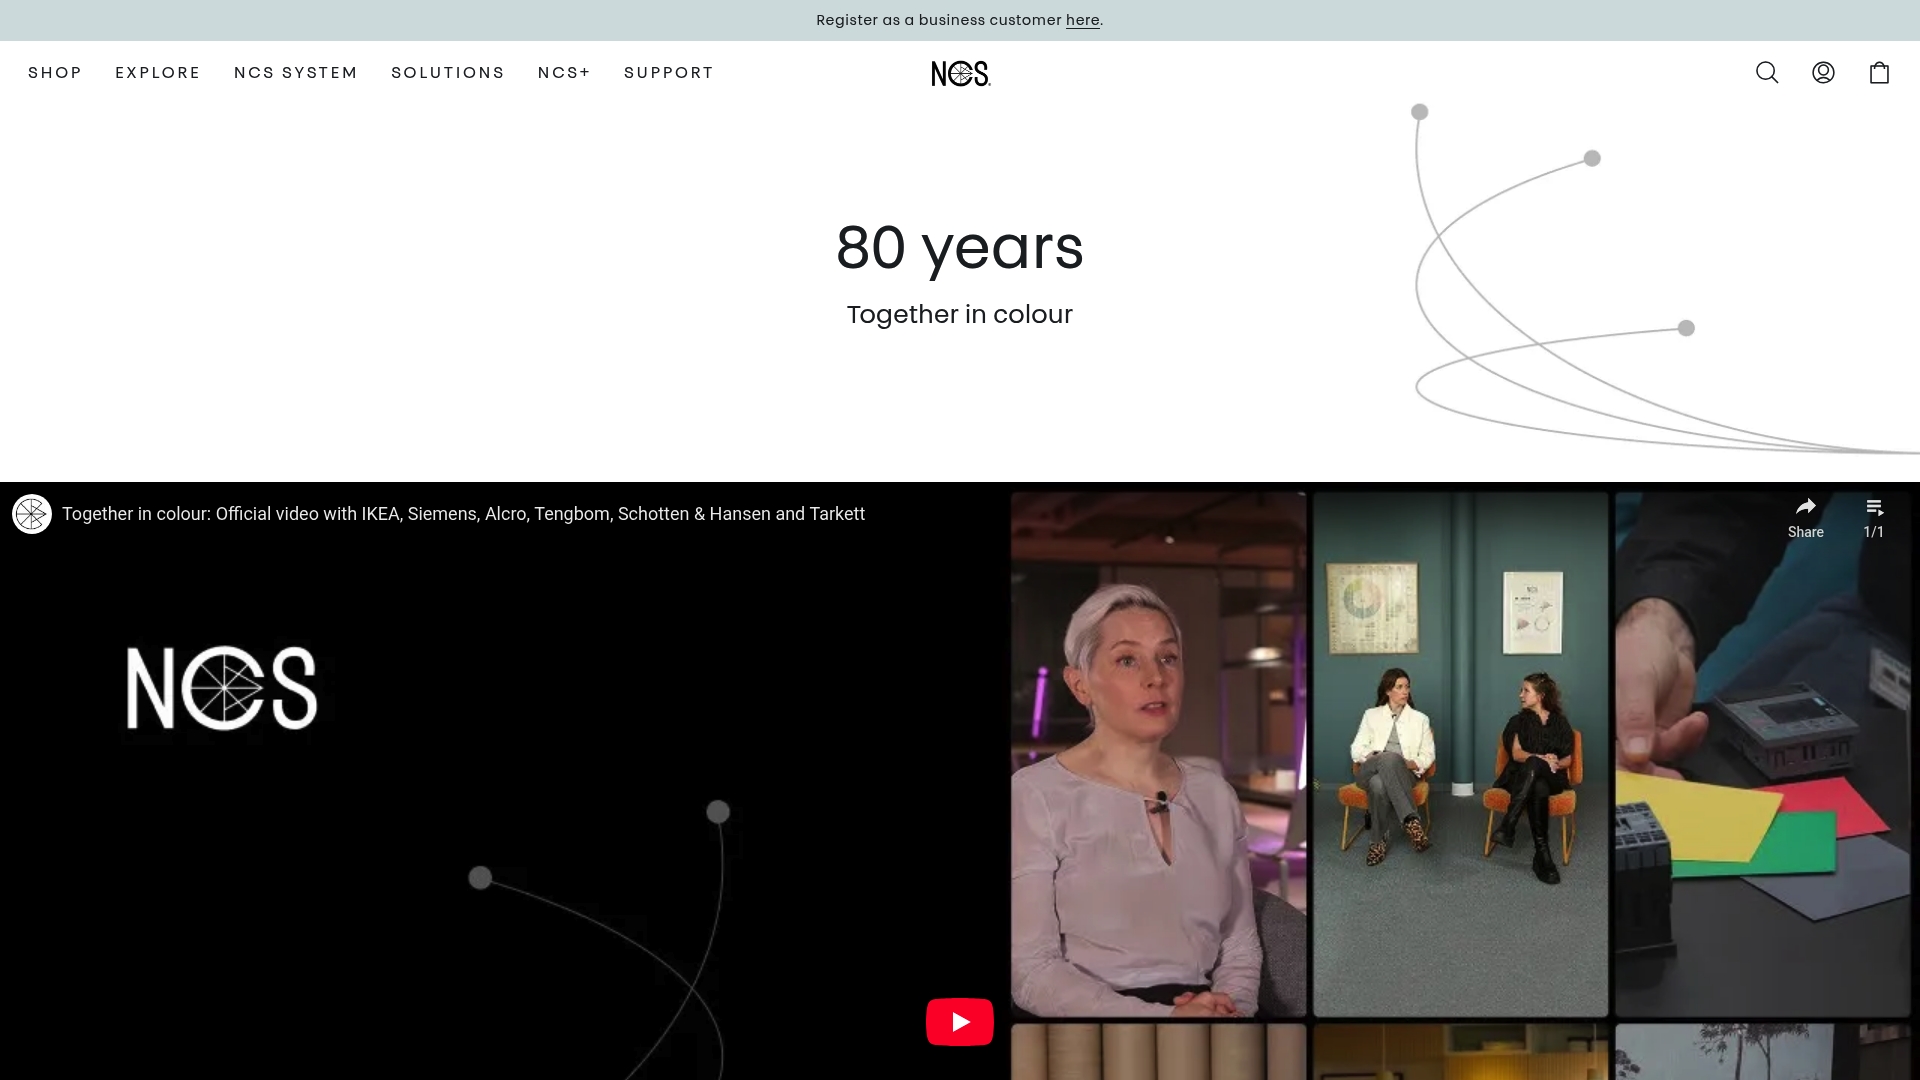Open the SUPPORT menu
The image size is (1920, 1080).
(669, 73)
